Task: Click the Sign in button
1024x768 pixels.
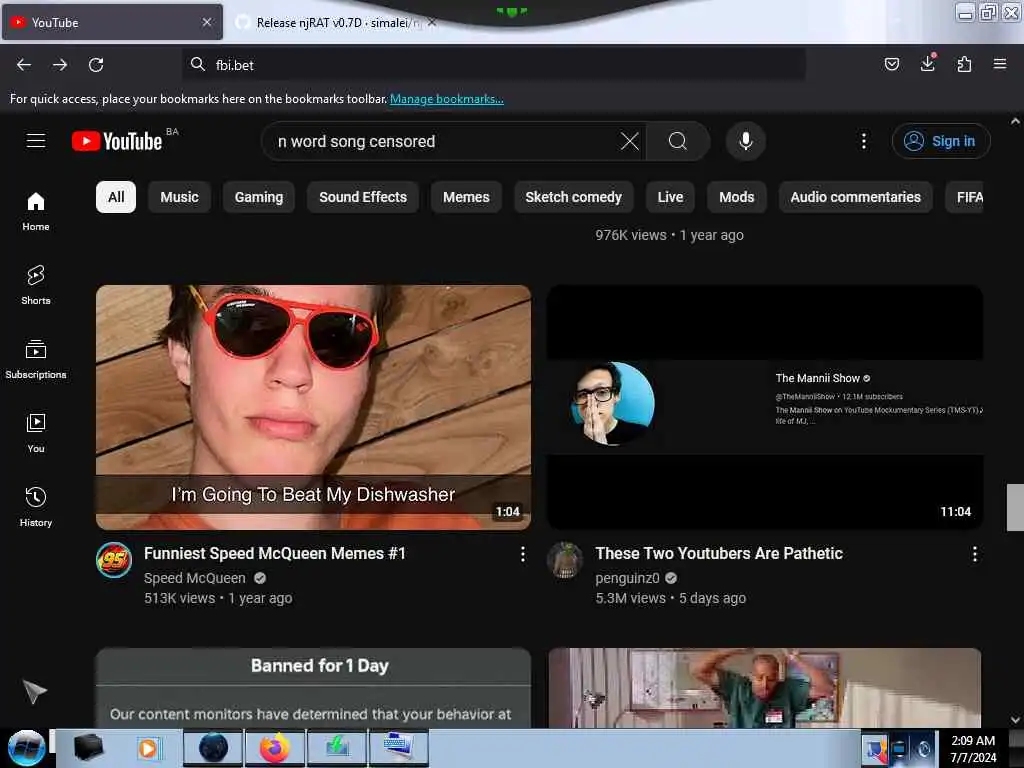Action: [x=940, y=141]
